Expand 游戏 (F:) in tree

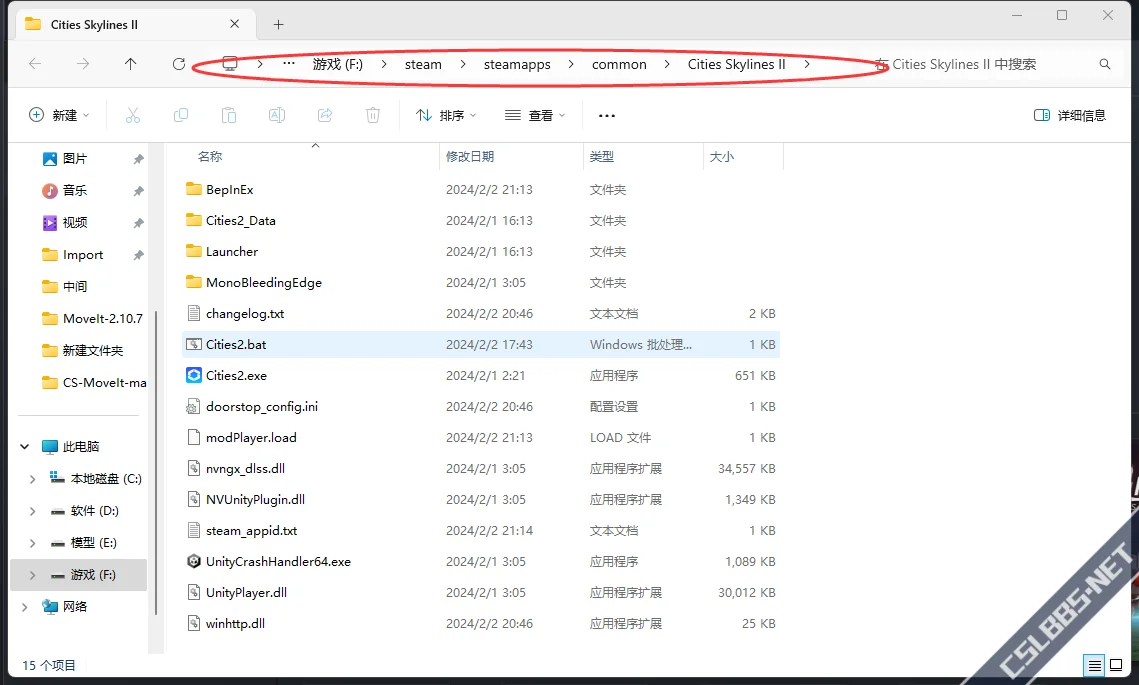(x=33, y=575)
